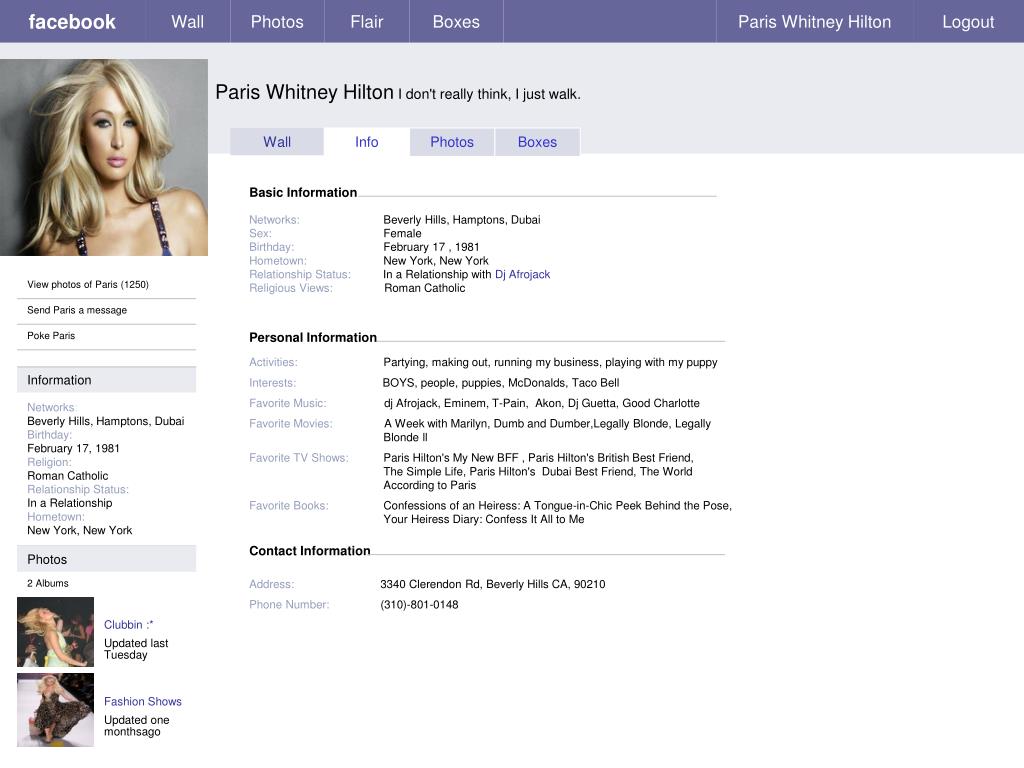1024x768 pixels.
Task: Open Wall in the top navigation bar
Action: point(187,22)
